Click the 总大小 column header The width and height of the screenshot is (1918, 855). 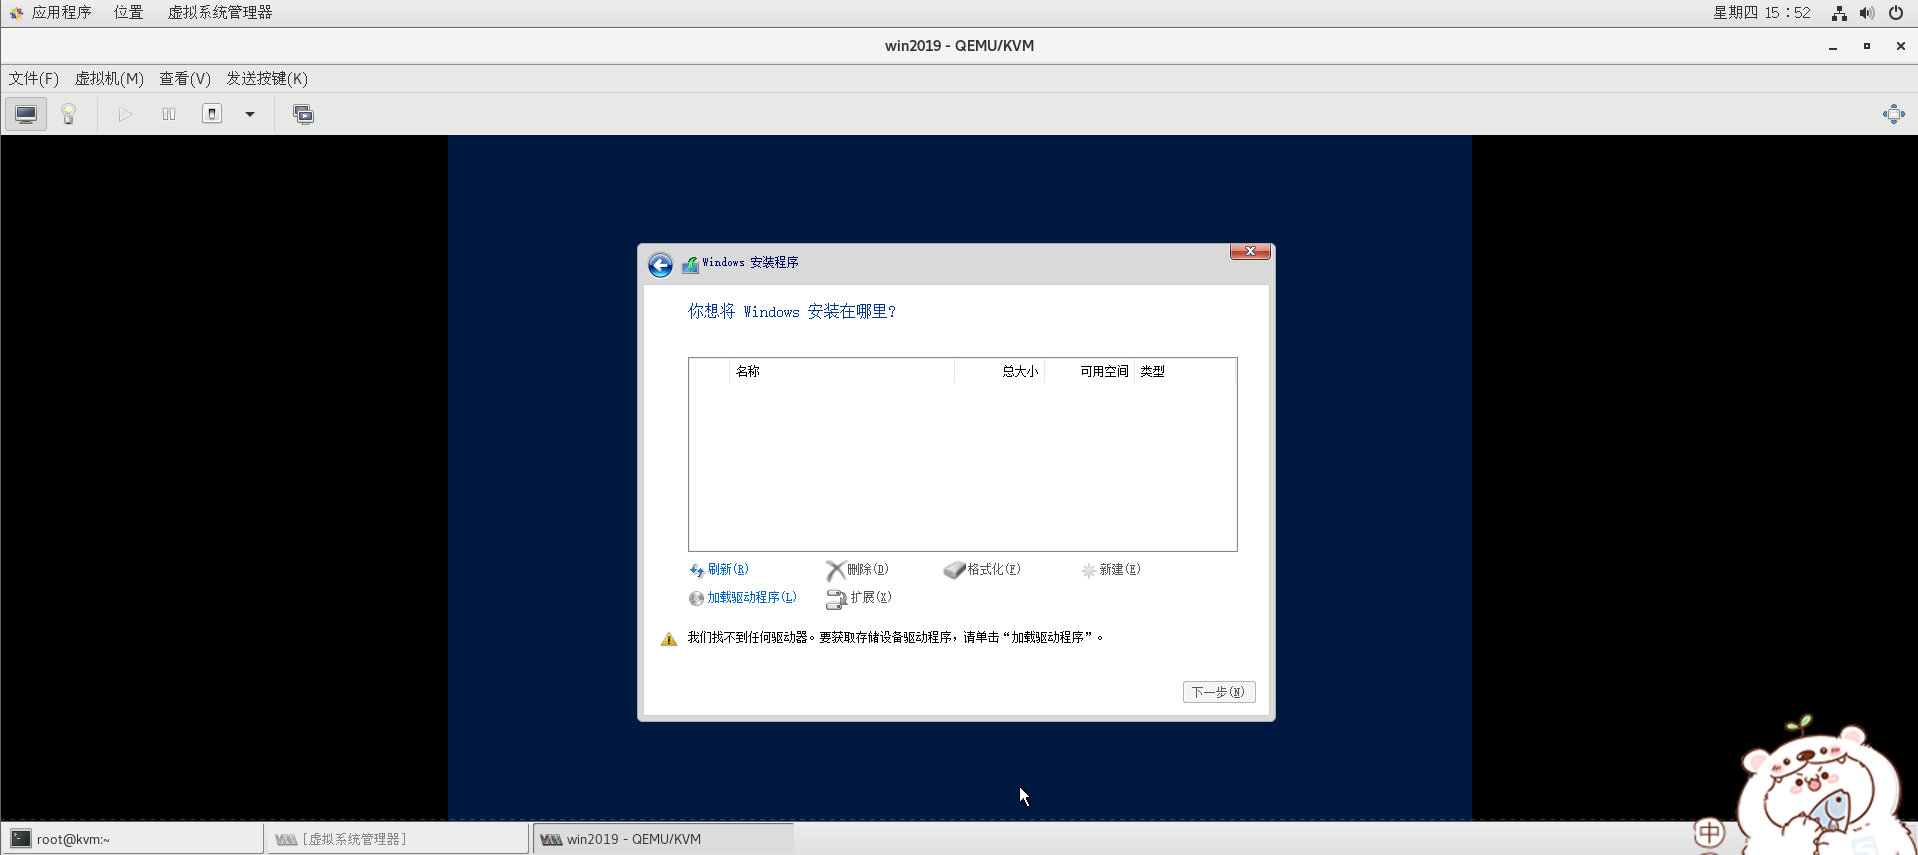point(1000,371)
